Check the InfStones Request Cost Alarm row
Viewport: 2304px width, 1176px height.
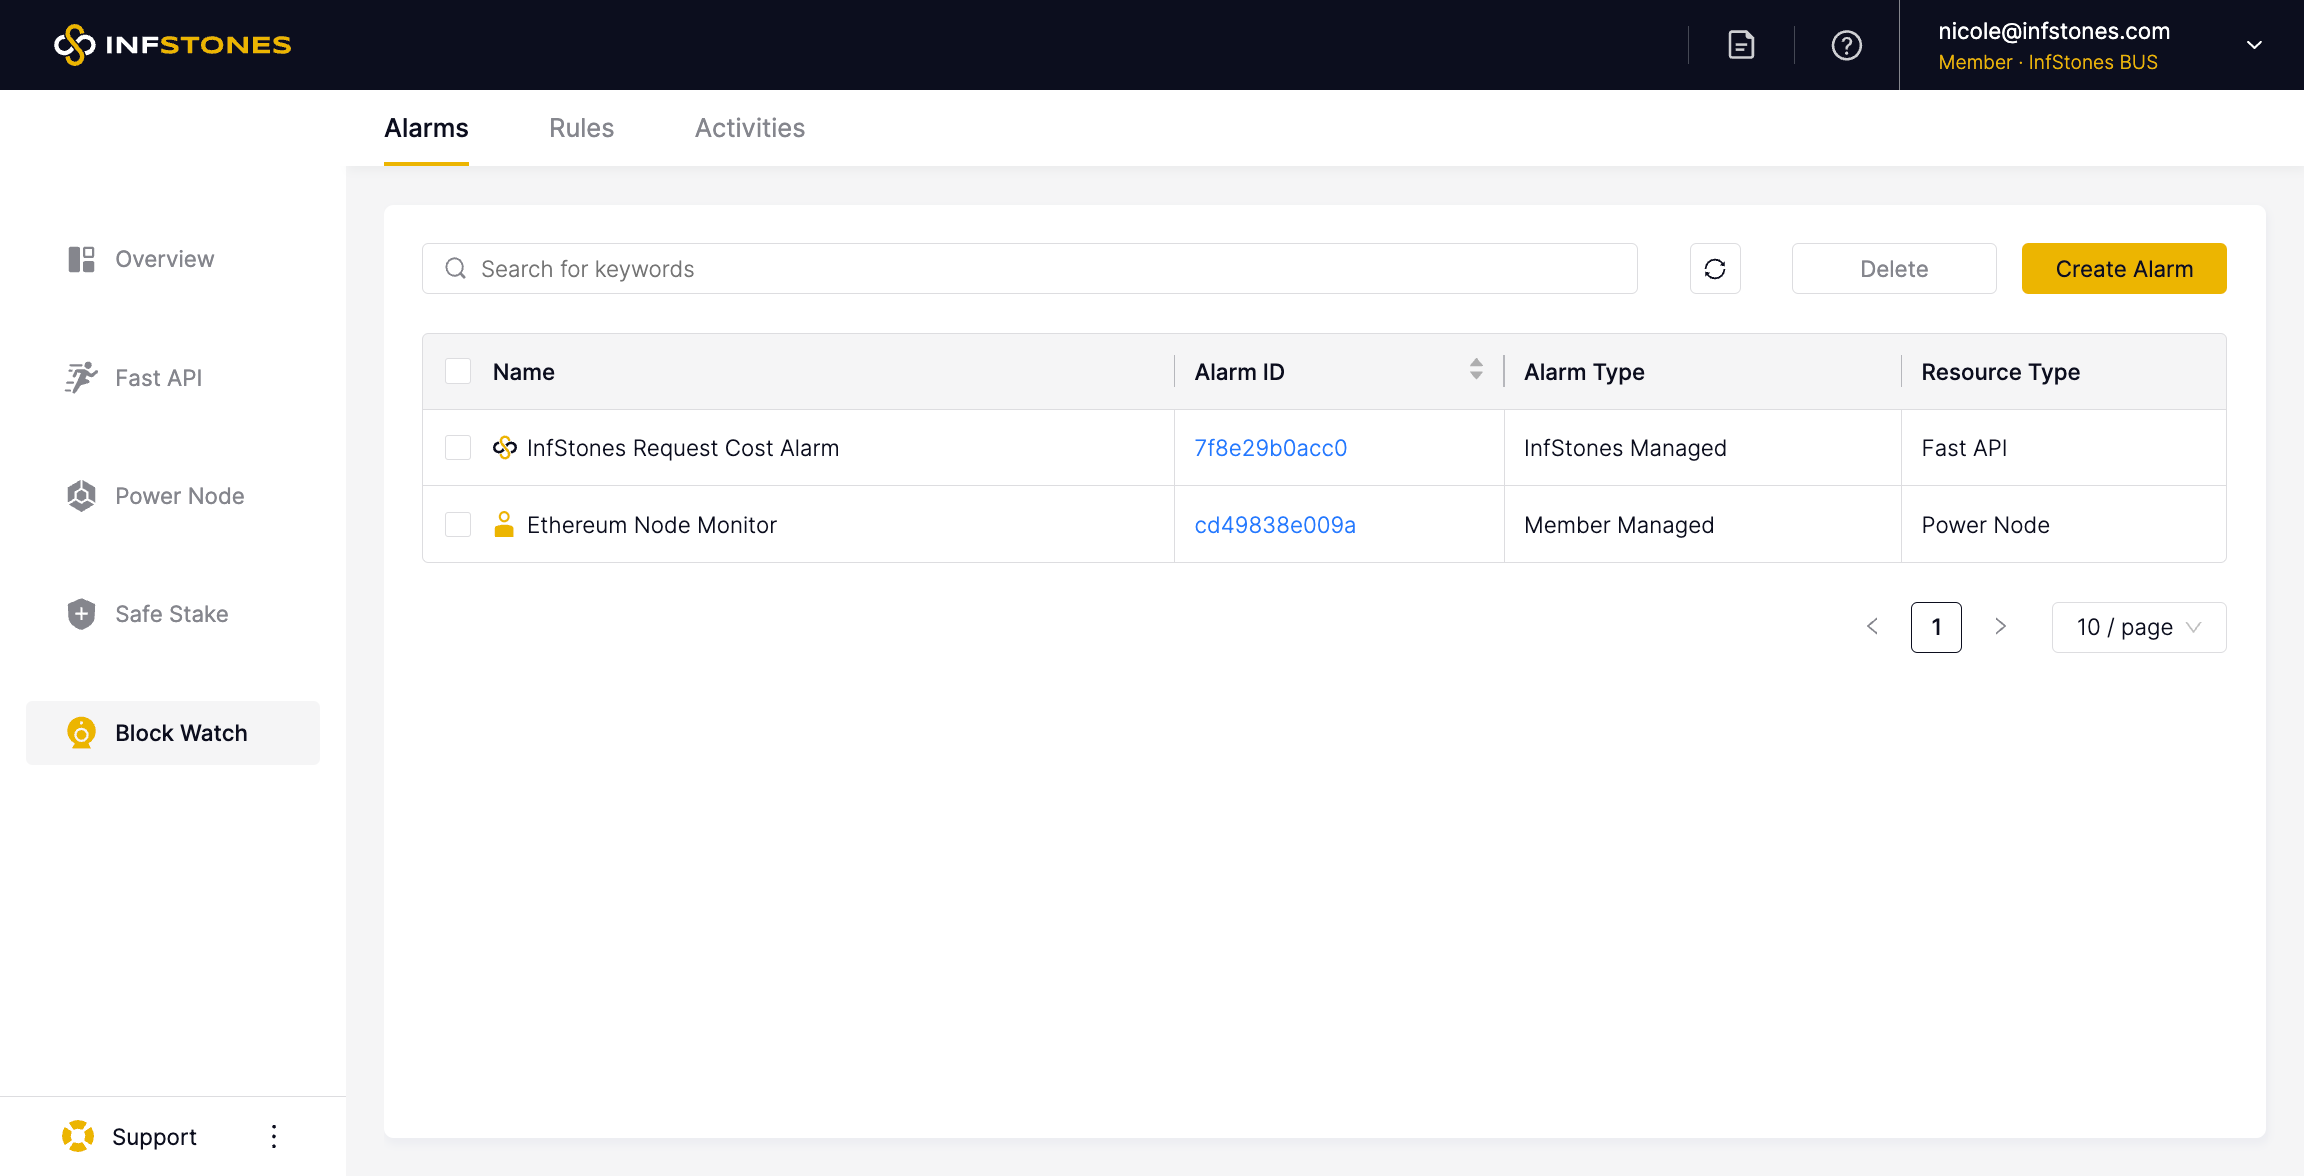458,448
